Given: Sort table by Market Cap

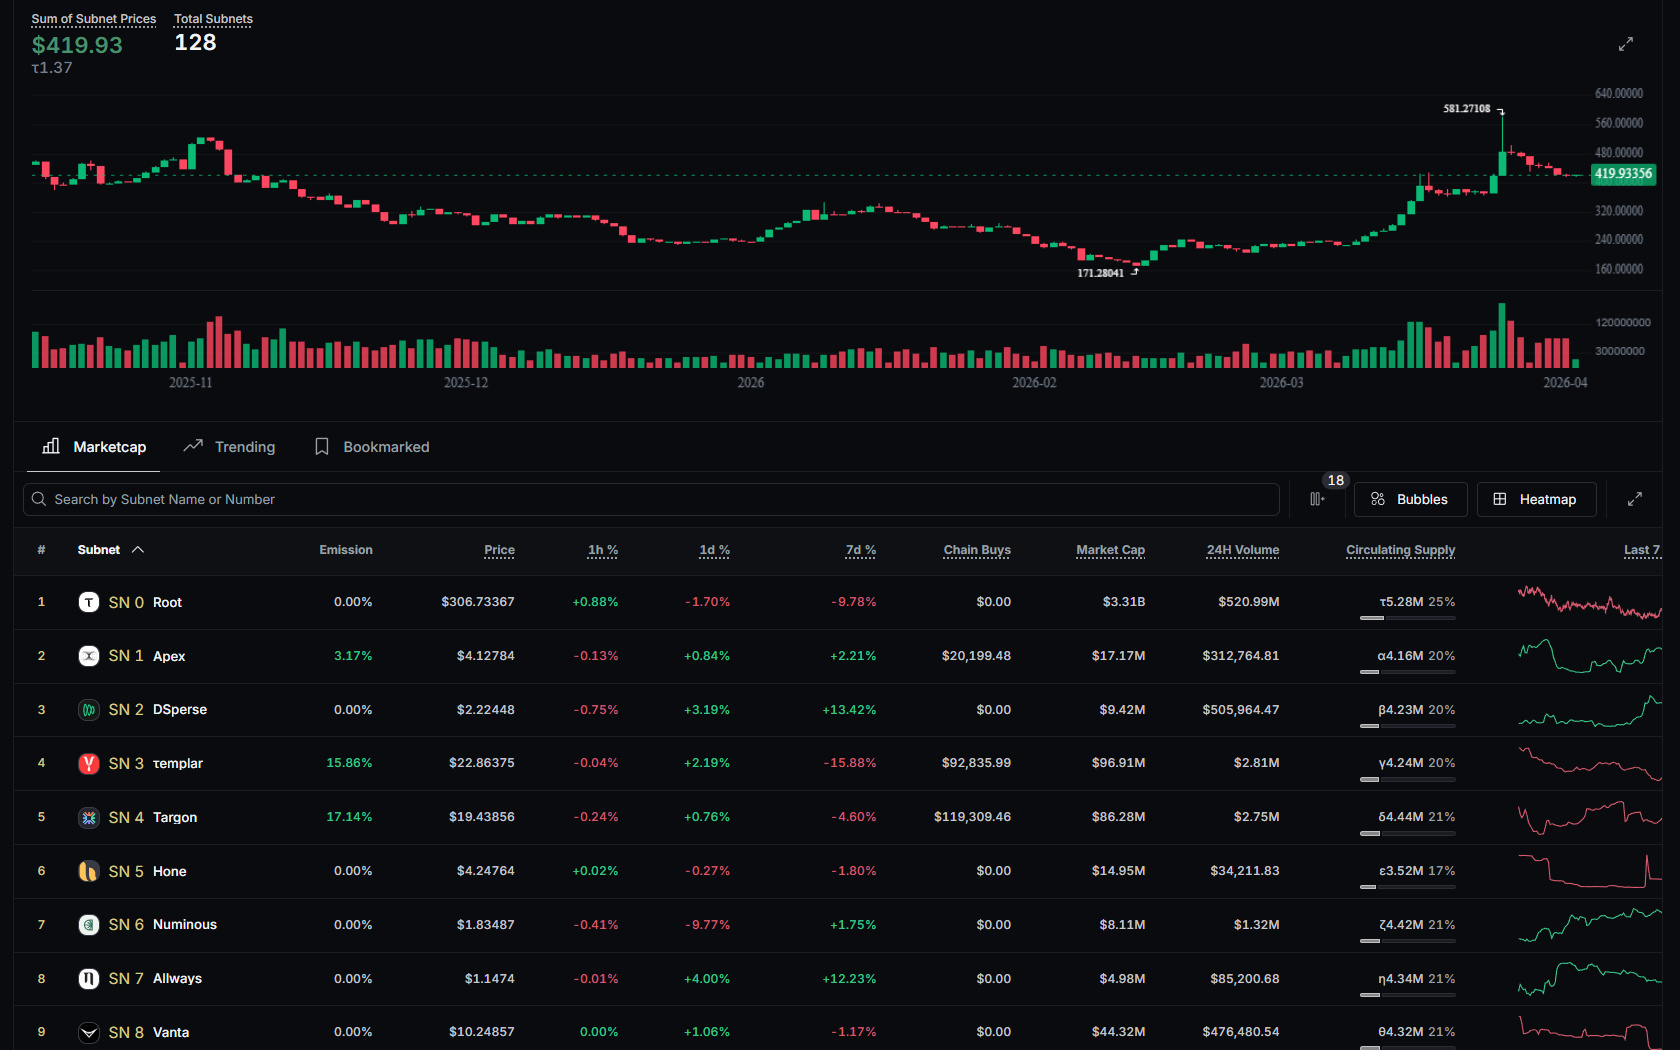Looking at the screenshot, I should pyautogui.click(x=1110, y=550).
